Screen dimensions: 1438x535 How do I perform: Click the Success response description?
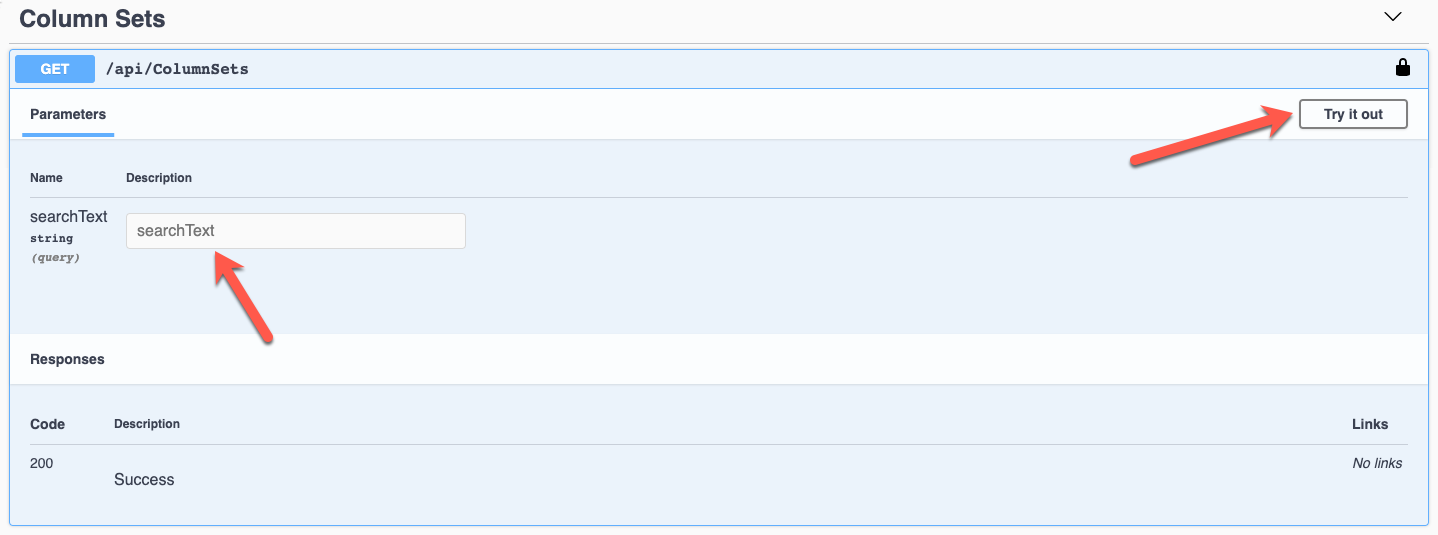(x=144, y=480)
